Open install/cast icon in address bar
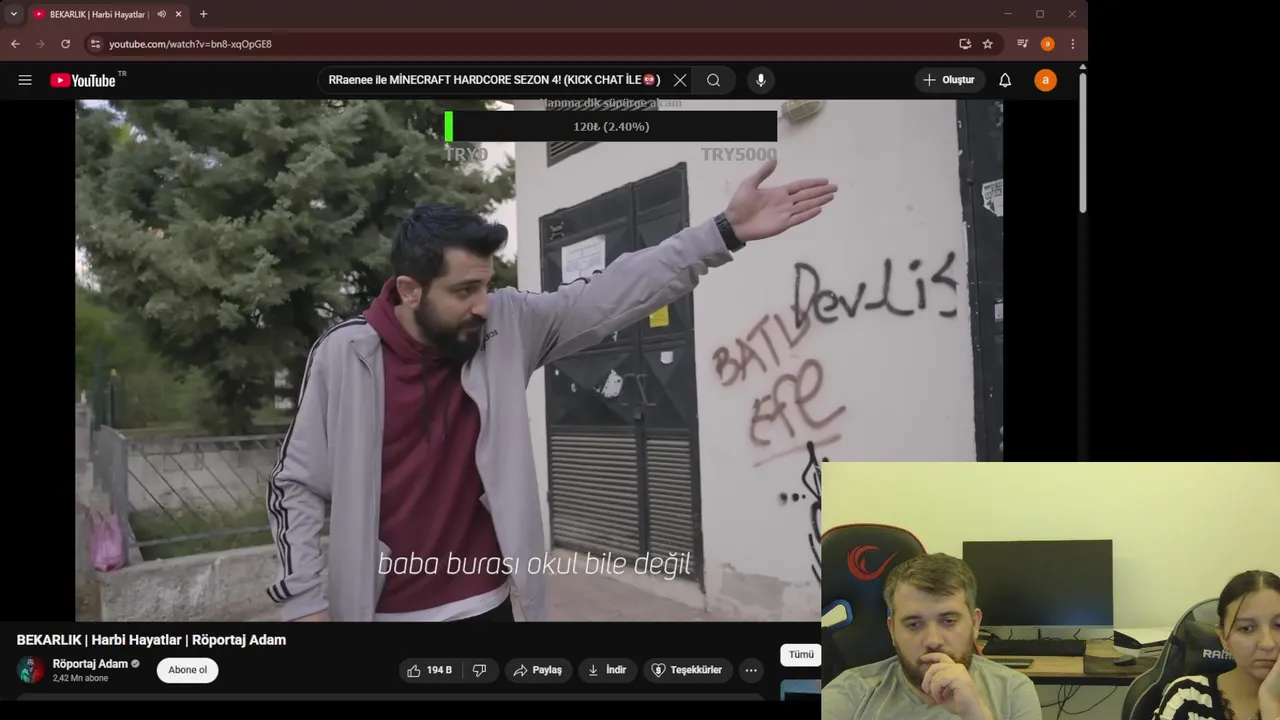Viewport: 1280px width, 720px height. [x=965, y=44]
